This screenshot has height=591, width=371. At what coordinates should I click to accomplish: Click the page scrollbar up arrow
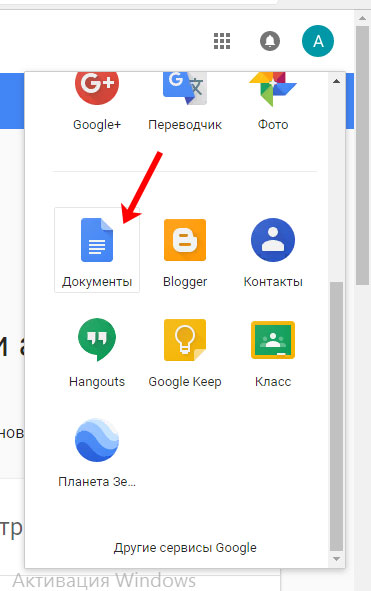[x=362, y=18]
